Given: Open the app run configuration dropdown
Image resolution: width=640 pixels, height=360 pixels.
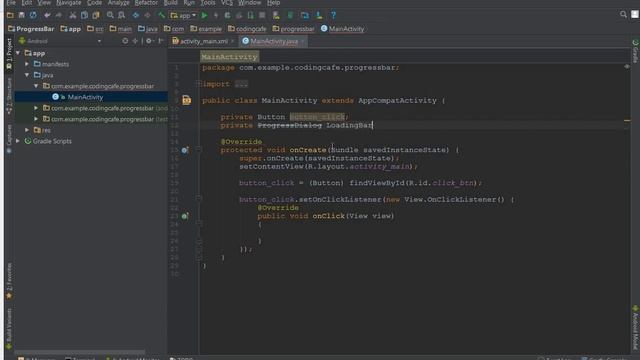Looking at the screenshot, I should tap(183, 16).
